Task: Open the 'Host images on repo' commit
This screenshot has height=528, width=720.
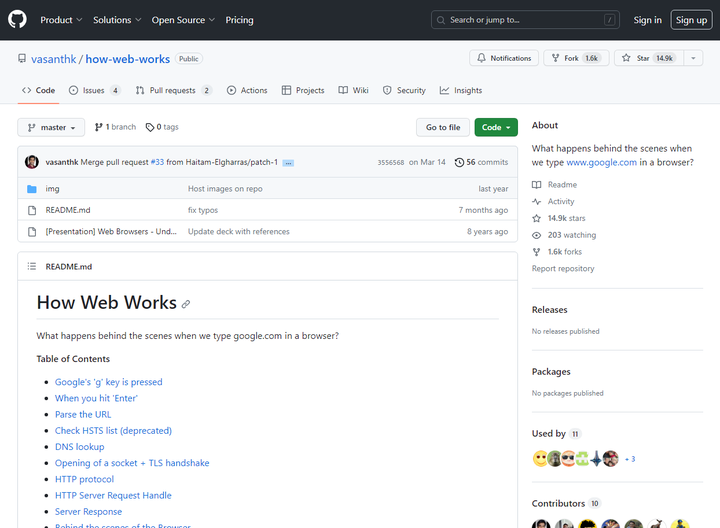Action: click(x=225, y=189)
